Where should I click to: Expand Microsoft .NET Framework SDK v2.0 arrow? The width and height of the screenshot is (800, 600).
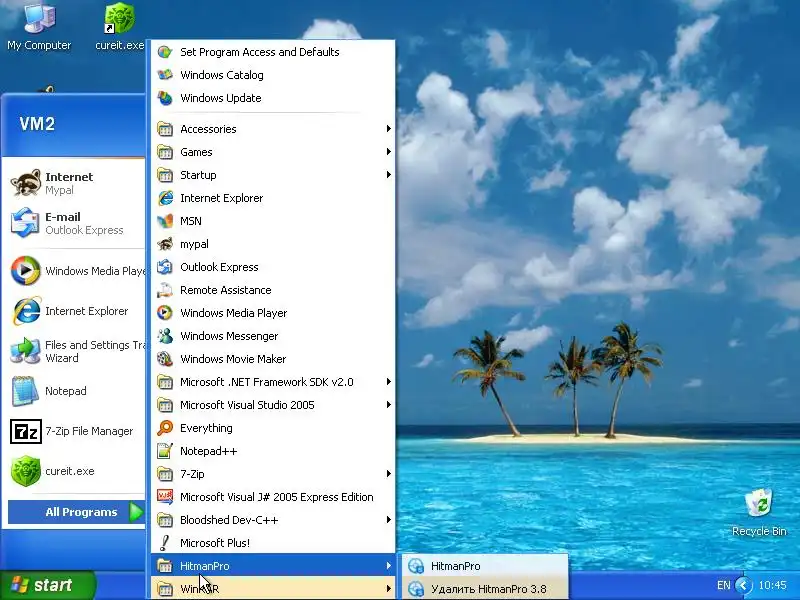pyautogui.click(x=389, y=382)
